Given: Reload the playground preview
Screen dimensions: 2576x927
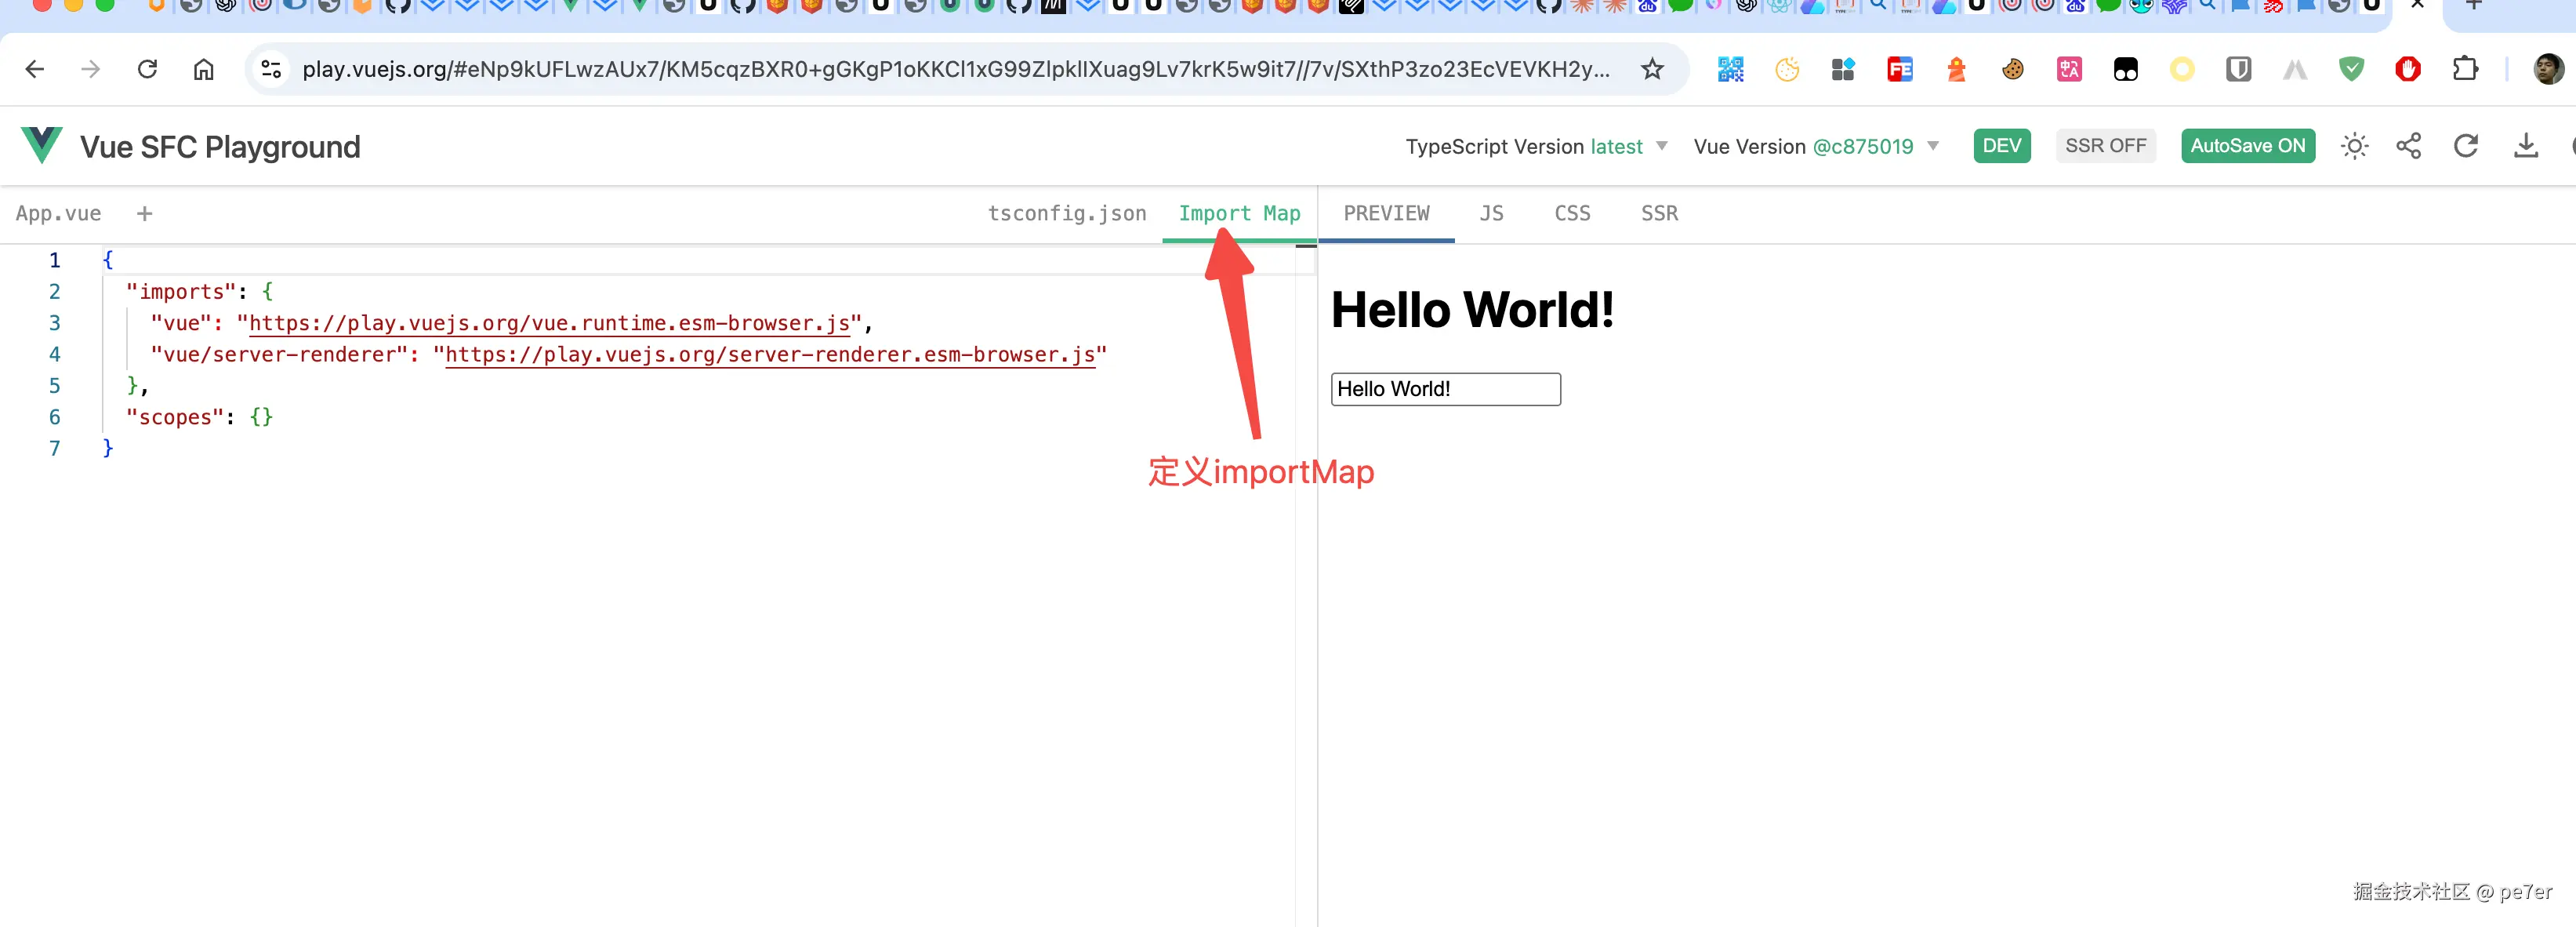Looking at the screenshot, I should [x=2466, y=146].
